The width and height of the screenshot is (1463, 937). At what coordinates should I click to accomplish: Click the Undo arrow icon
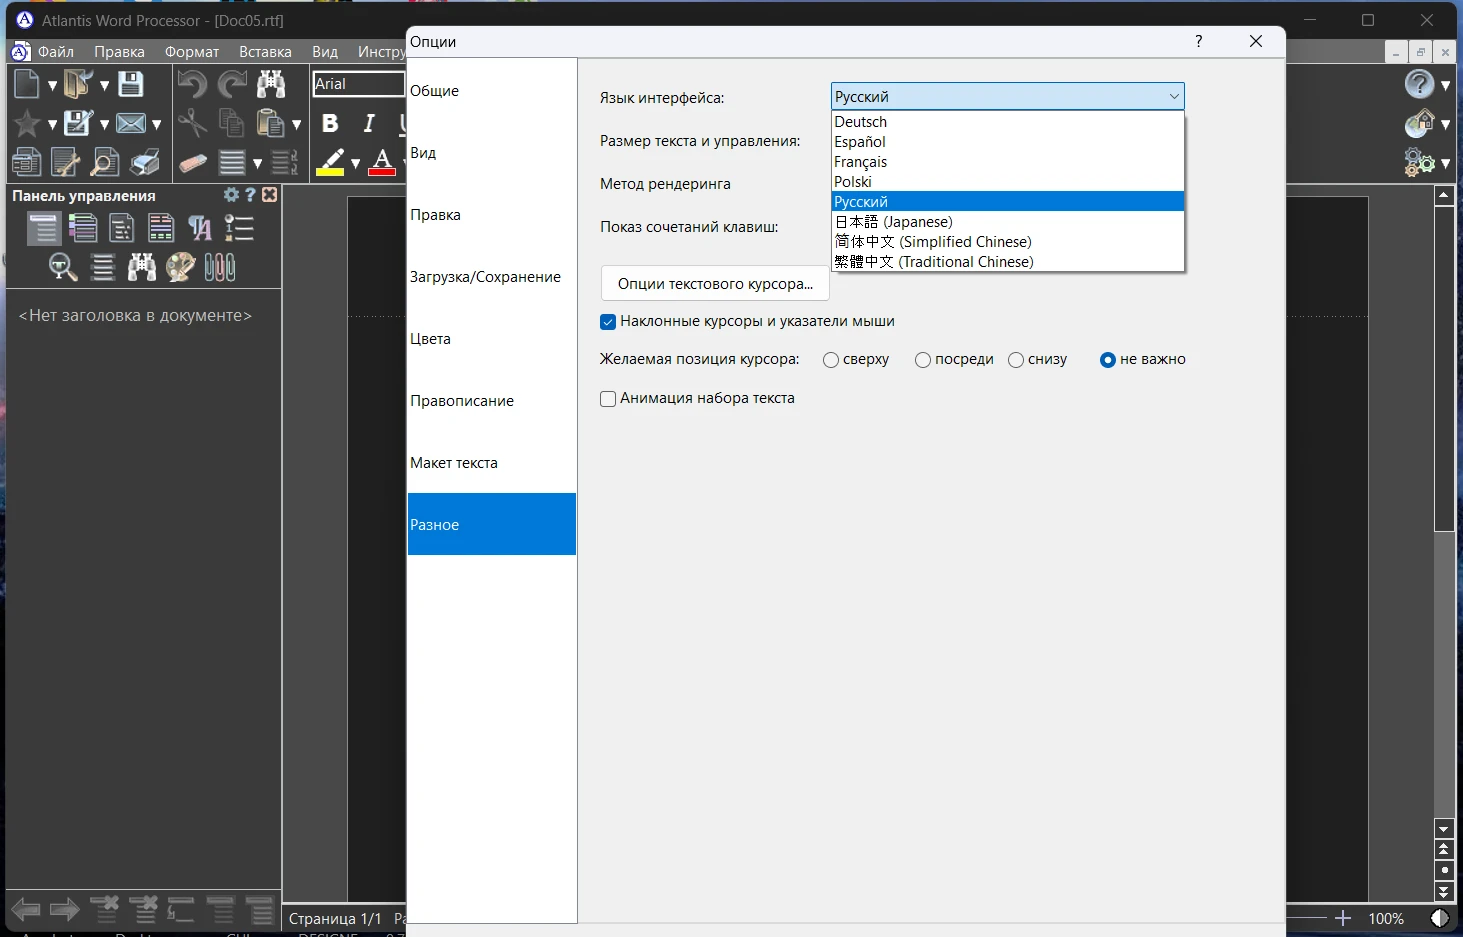(x=192, y=85)
